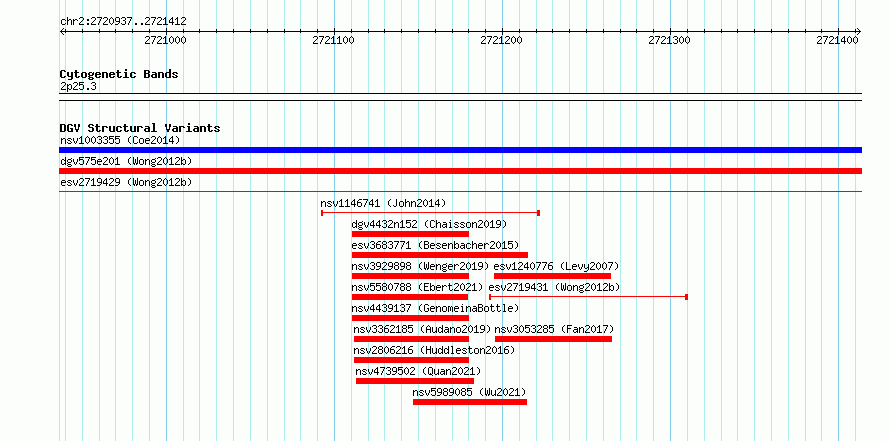Click the 2721100 ruler tick label

[x=333, y=40]
